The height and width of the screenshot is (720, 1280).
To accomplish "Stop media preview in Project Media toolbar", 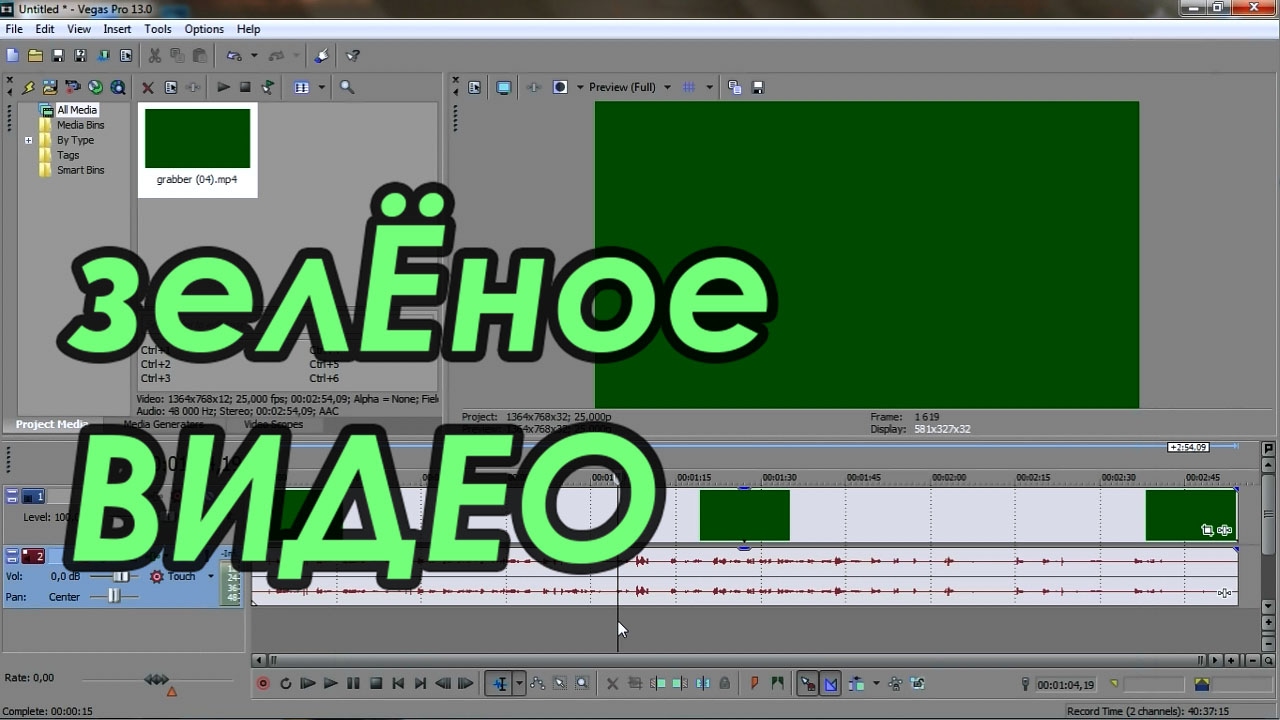I will point(245,88).
